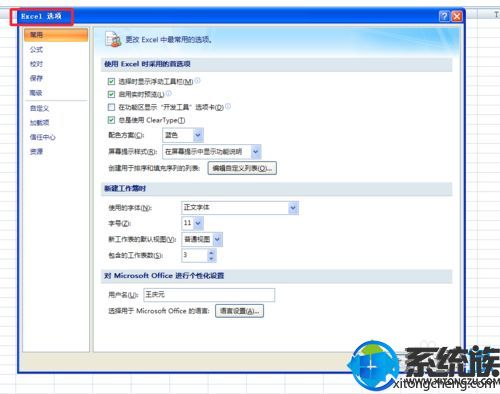Open 字号 dropdown showing 11

(198, 223)
